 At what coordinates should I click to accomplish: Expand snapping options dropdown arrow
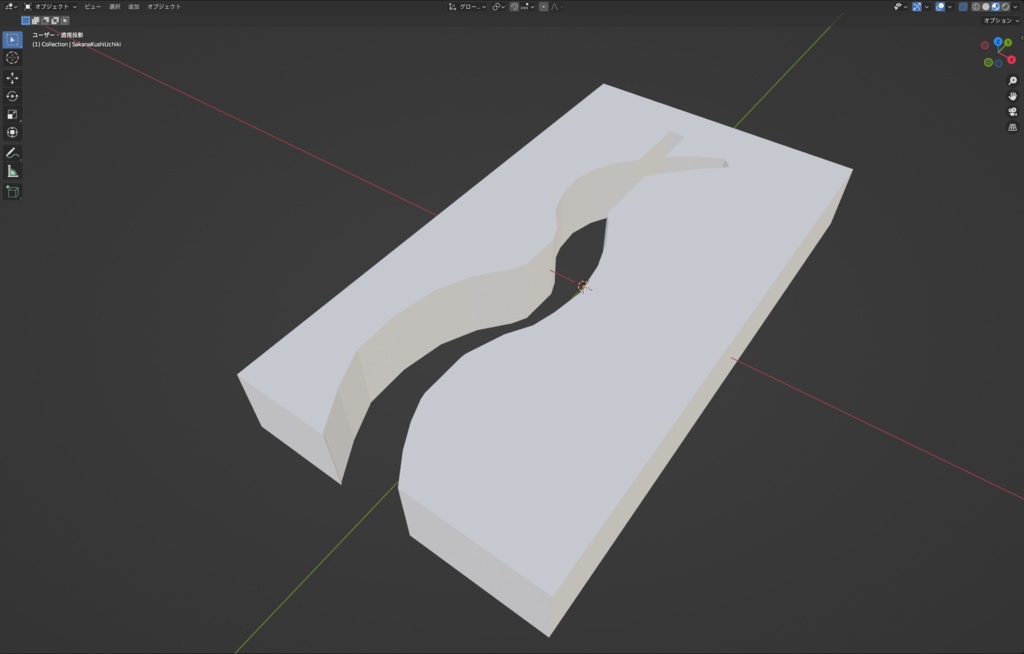click(527, 7)
